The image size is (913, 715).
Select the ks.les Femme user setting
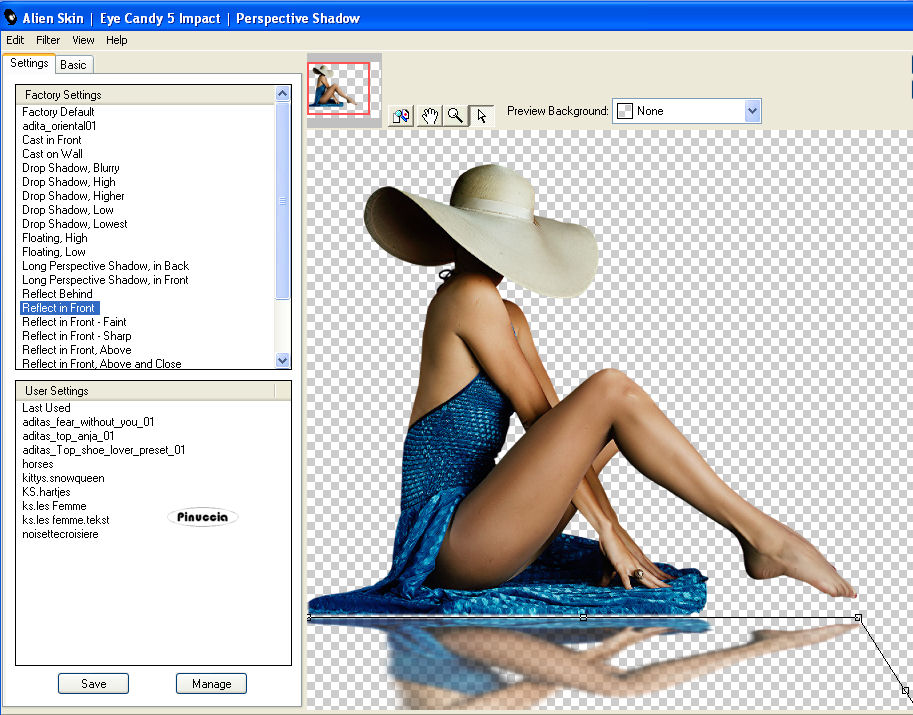[x=54, y=506]
